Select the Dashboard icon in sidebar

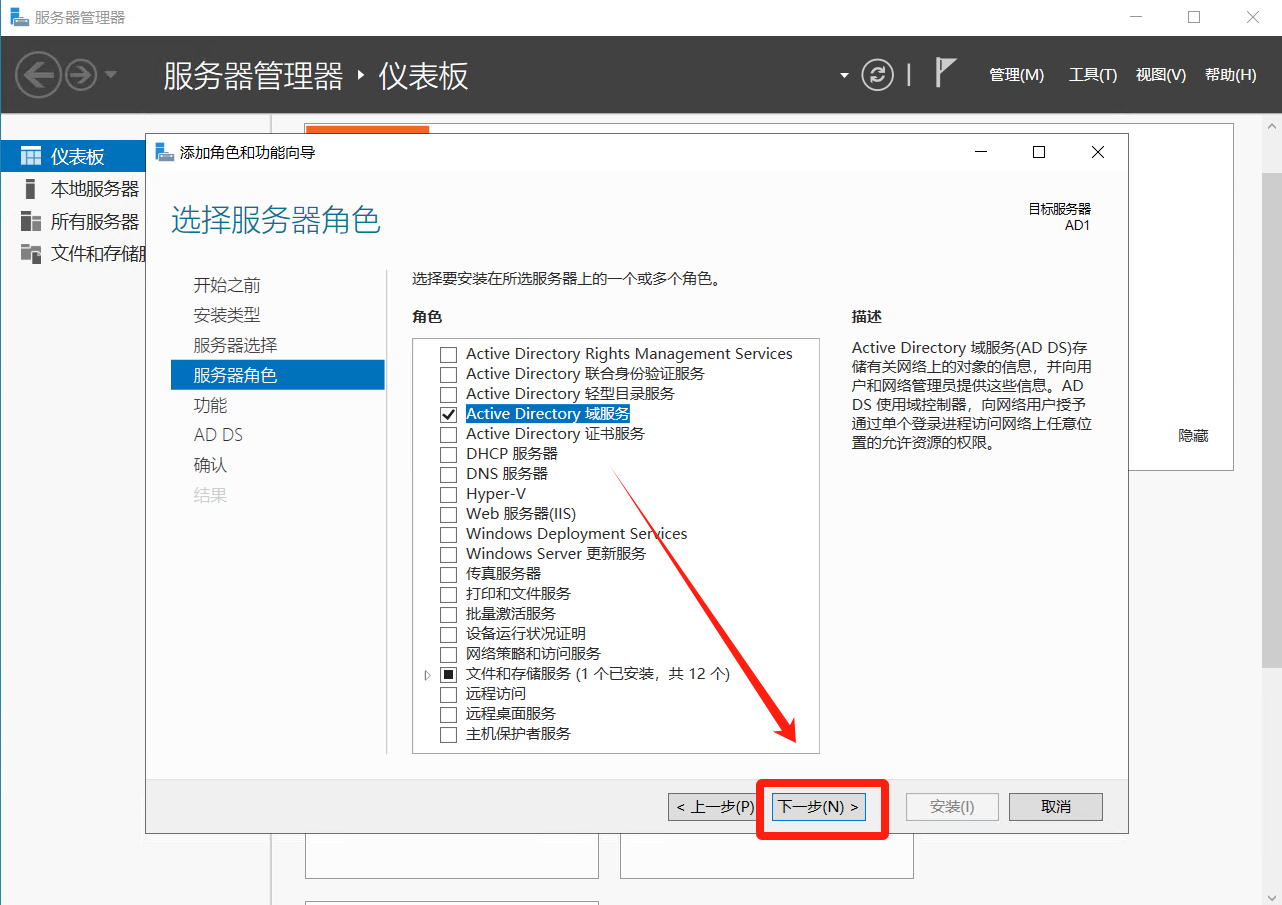point(31,157)
